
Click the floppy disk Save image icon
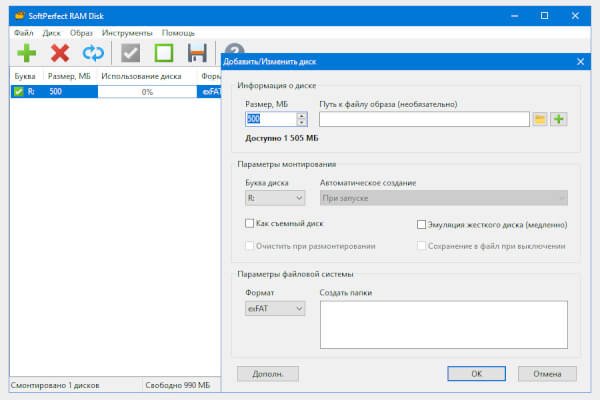point(197,53)
